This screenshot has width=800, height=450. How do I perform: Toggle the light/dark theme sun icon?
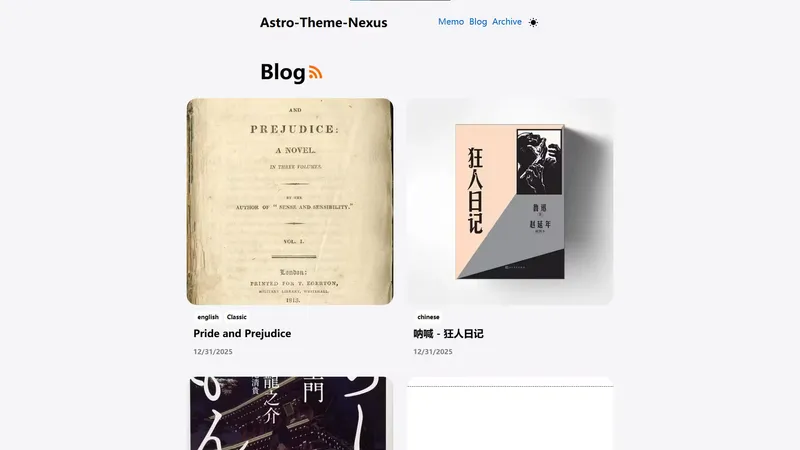pos(533,22)
